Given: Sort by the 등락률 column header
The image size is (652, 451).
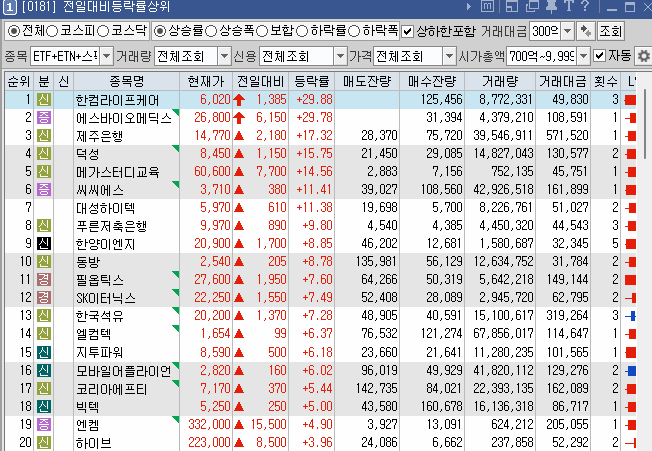Looking at the screenshot, I should pos(311,81).
